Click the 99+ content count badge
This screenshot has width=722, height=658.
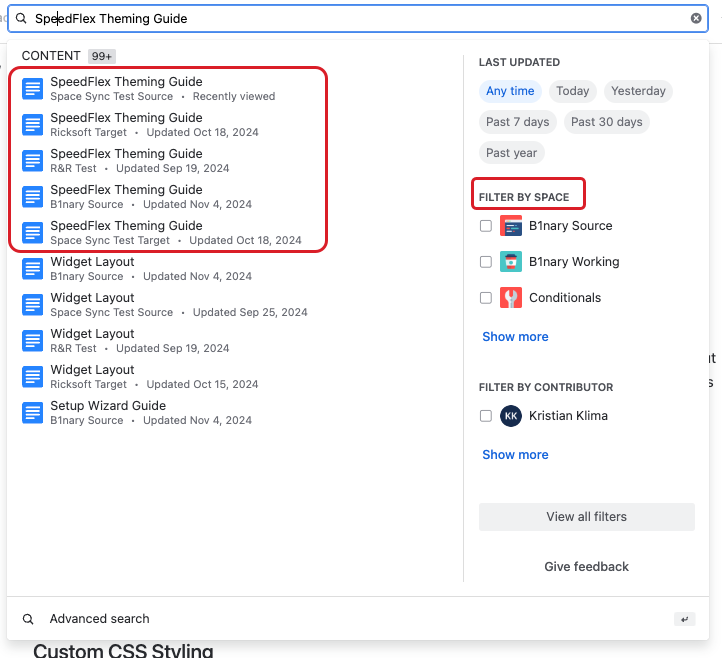coord(102,56)
